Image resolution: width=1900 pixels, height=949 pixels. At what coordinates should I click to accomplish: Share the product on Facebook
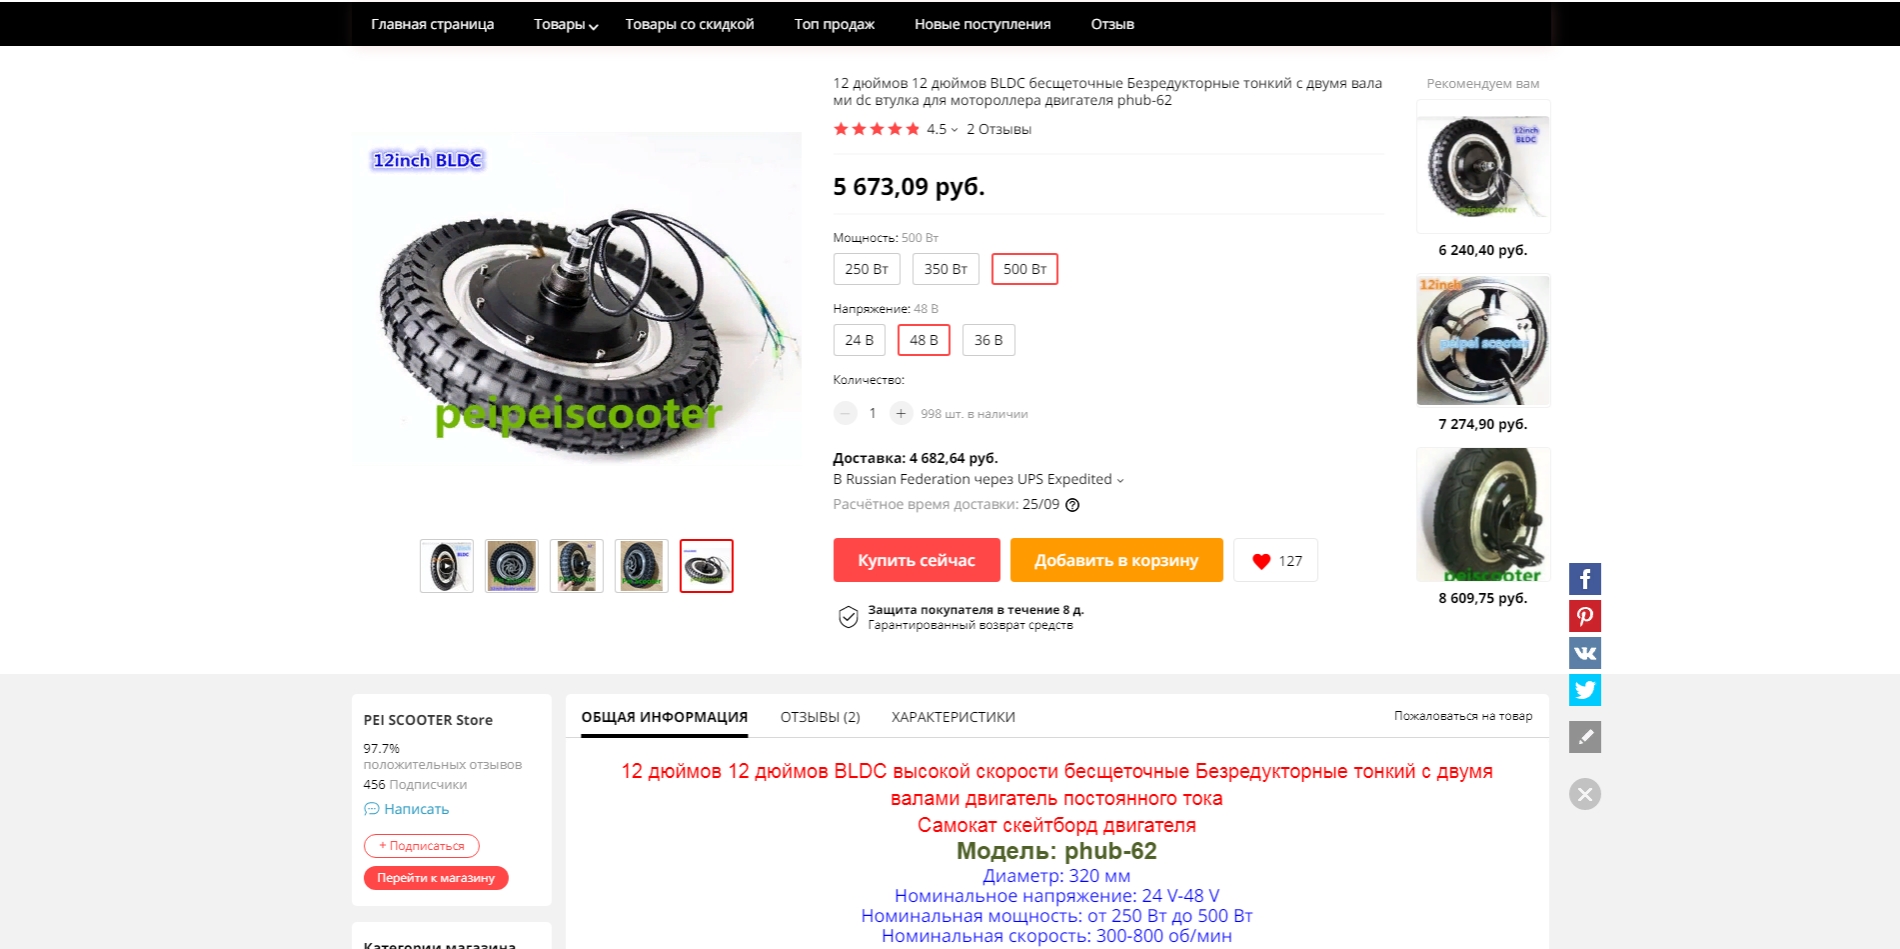click(x=1585, y=579)
